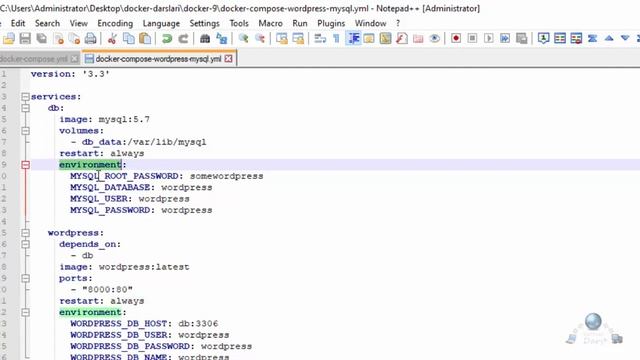Open the ? help menu
Screen dimensions: 640x360
click(x=398, y=23)
